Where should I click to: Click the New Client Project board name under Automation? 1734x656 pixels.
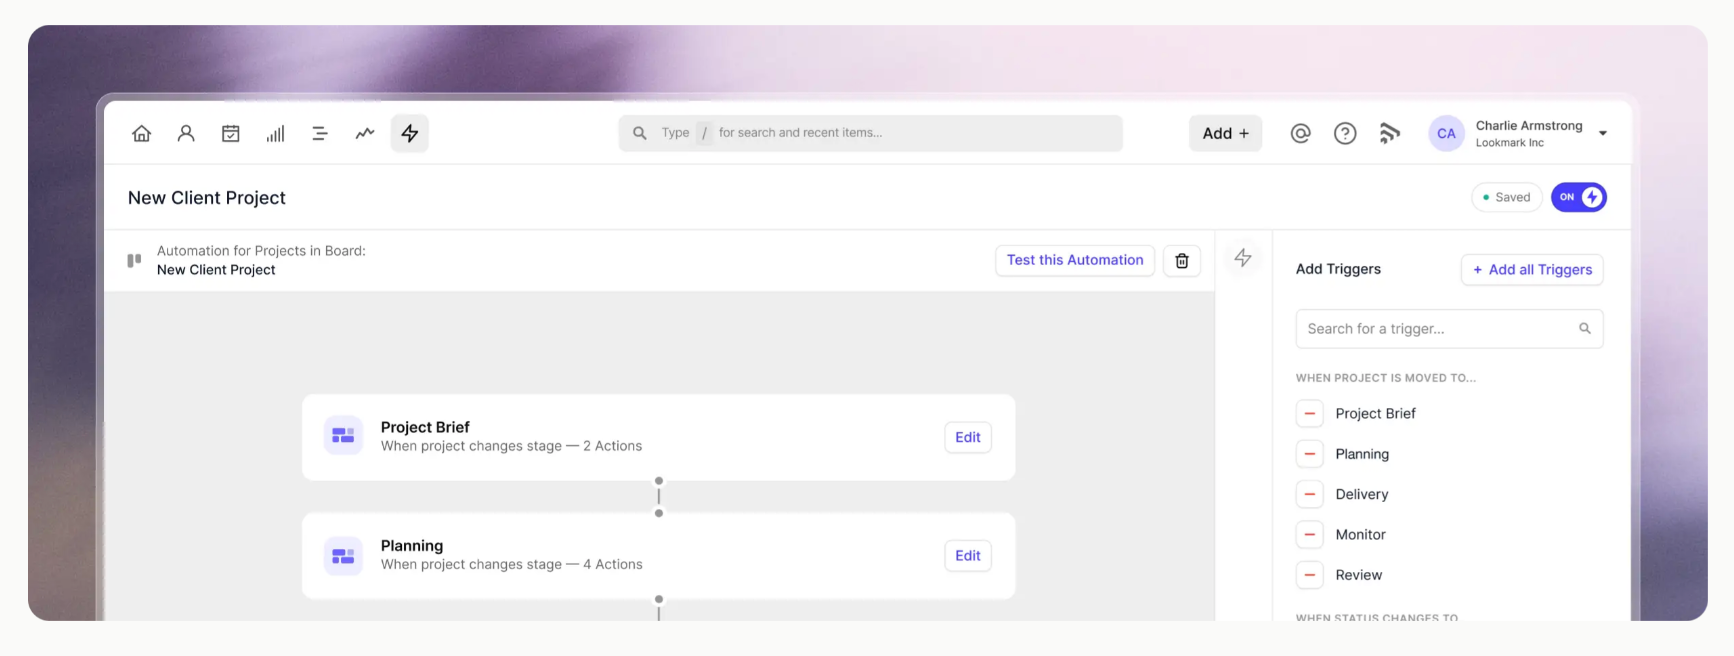pyautogui.click(x=216, y=270)
